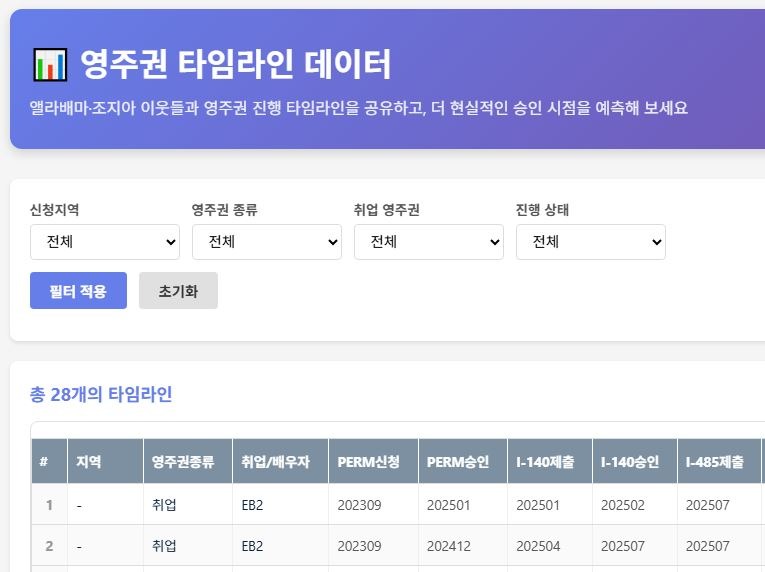Select the 취업/배우자 column header
This screenshot has width=765, height=572.
coord(276,462)
